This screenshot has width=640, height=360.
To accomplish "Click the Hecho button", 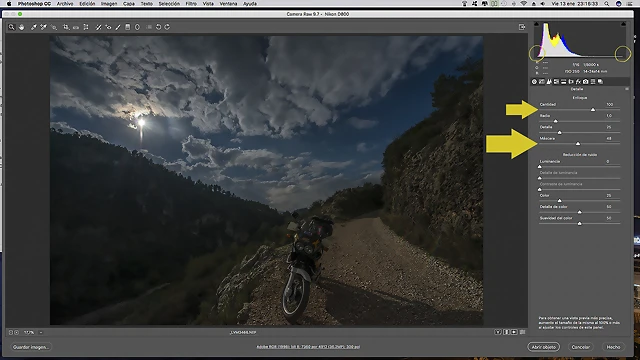I will [x=613, y=347].
